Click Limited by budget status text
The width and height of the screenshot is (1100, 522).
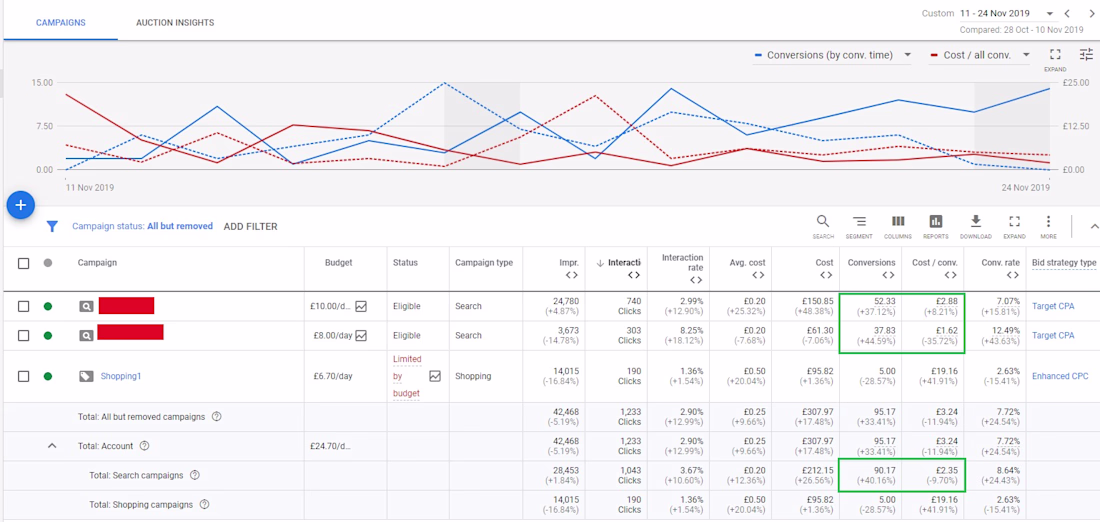point(407,376)
